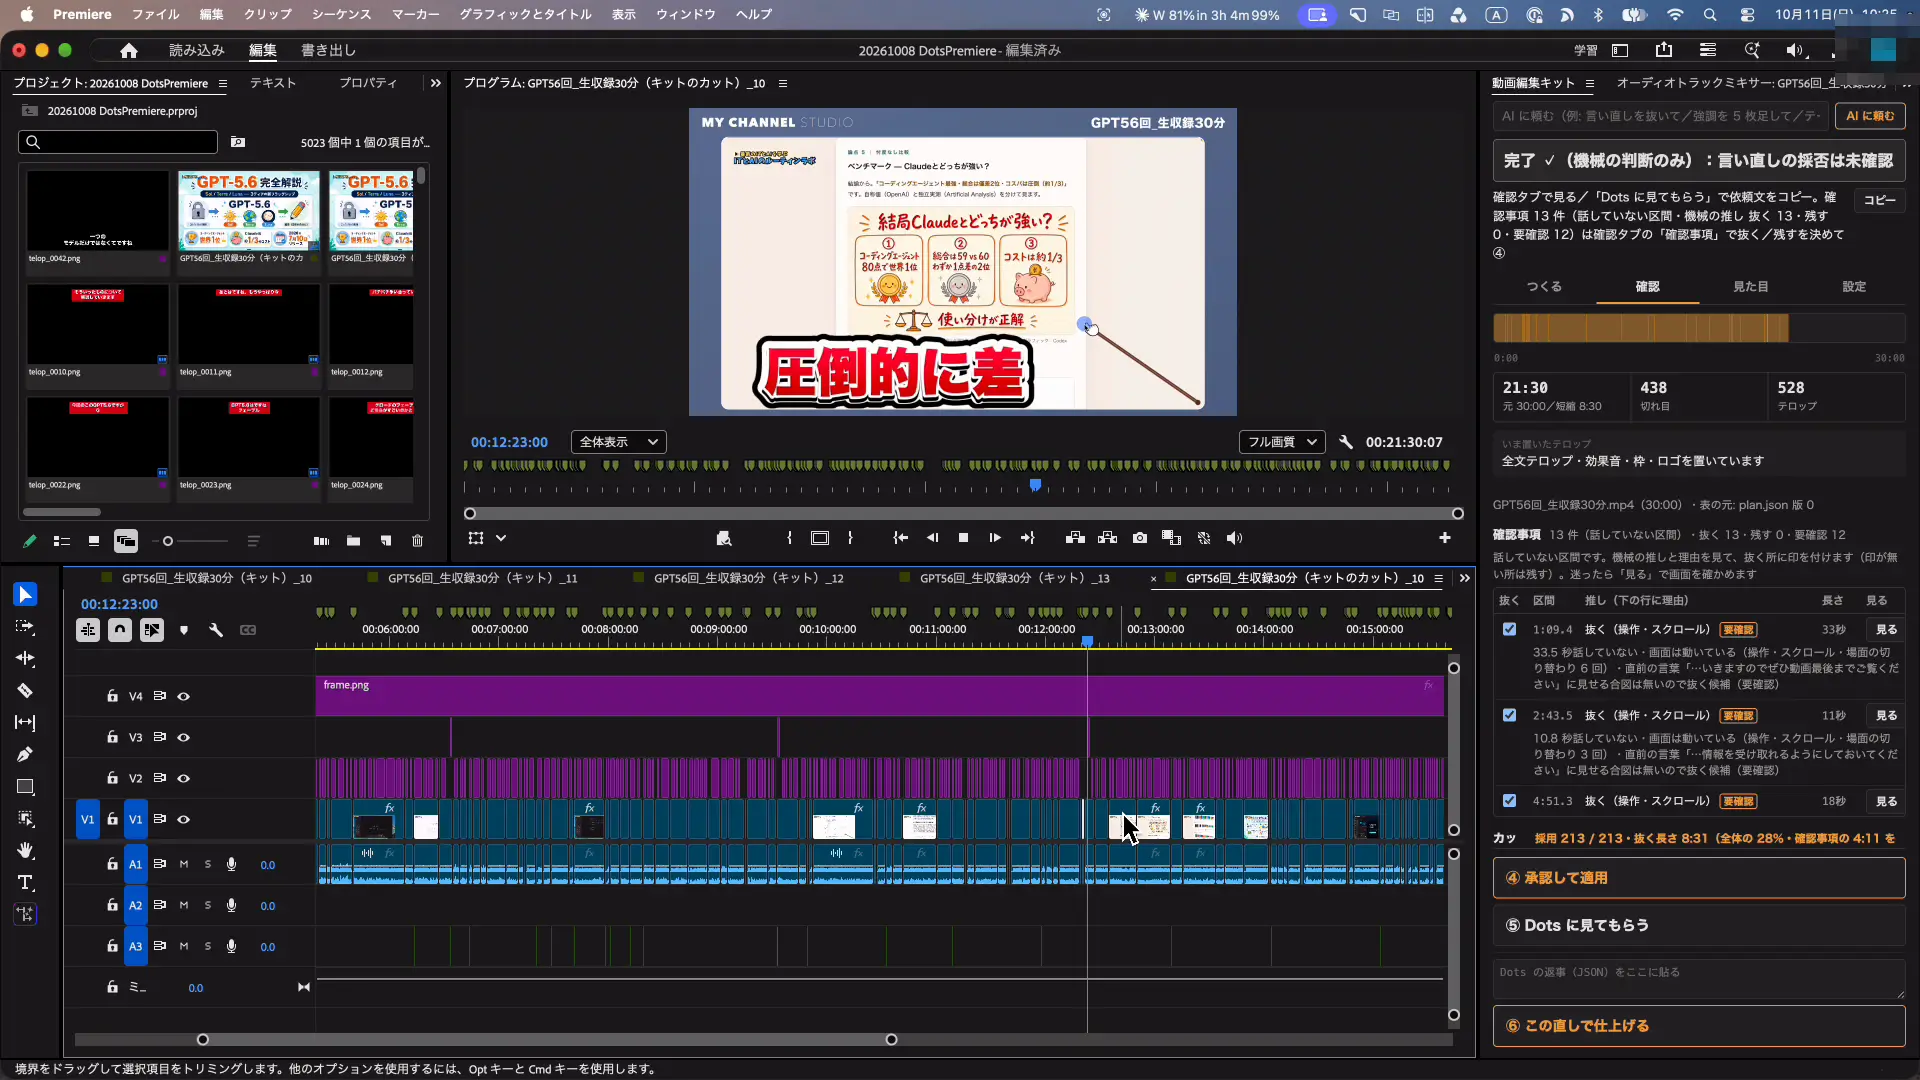
Task: Uncheck the 1:09.4 cut row checkbox
Action: click(1509, 629)
